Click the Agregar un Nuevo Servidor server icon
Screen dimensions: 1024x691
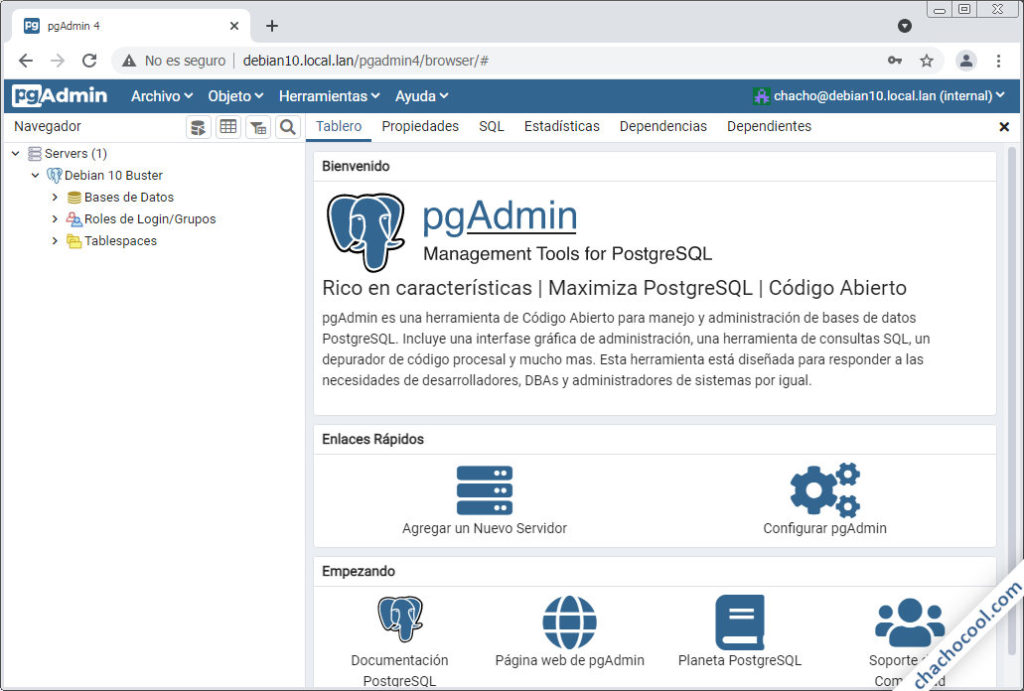[485, 490]
